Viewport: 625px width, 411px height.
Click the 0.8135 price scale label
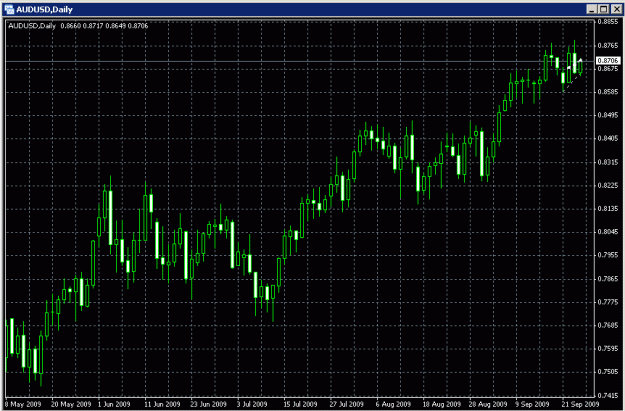608,208
